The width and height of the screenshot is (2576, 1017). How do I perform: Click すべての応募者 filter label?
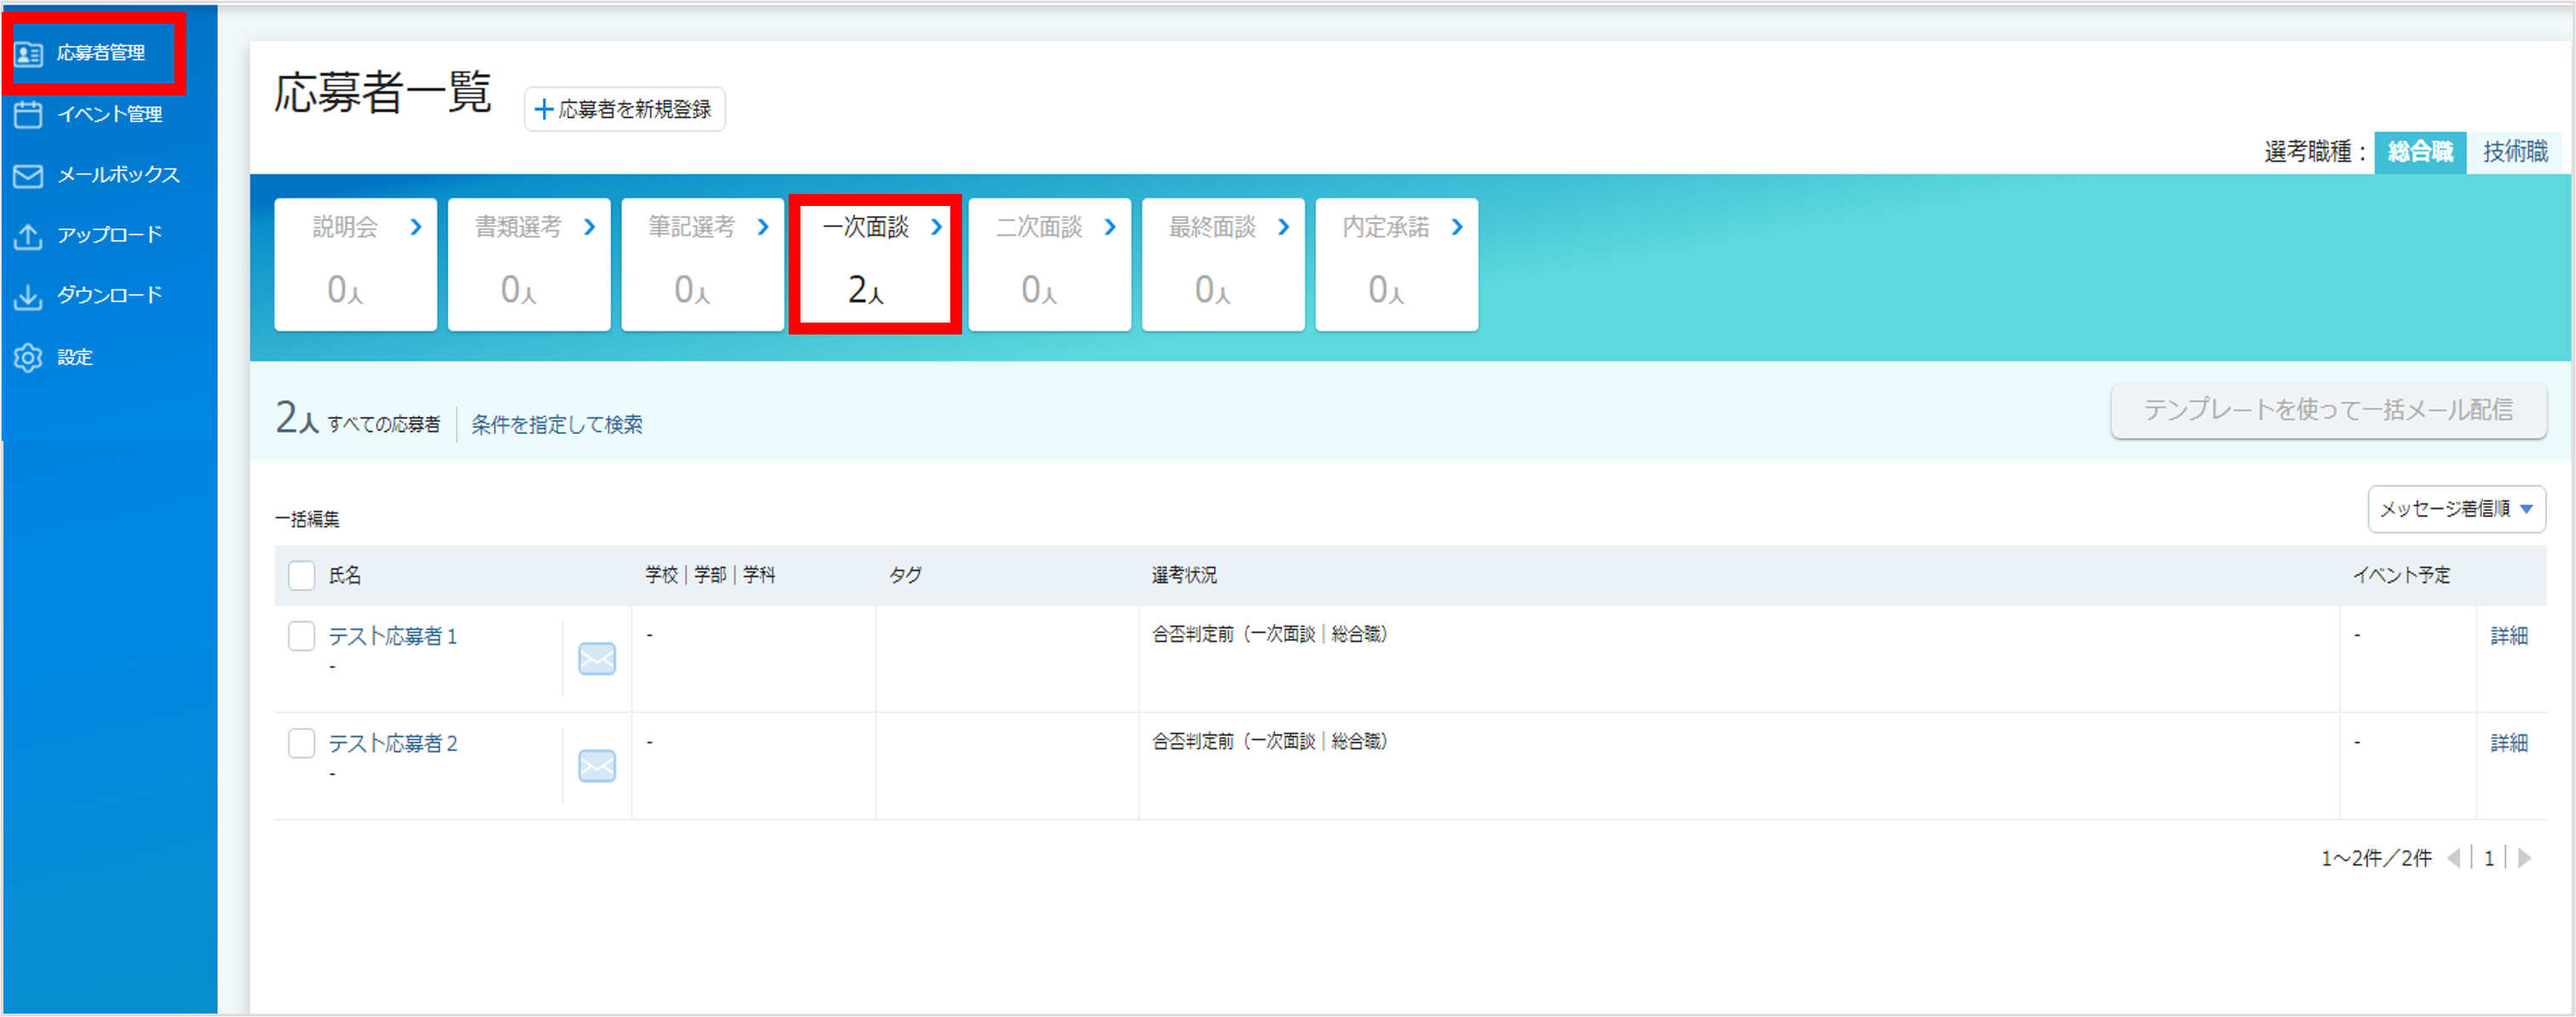(384, 425)
